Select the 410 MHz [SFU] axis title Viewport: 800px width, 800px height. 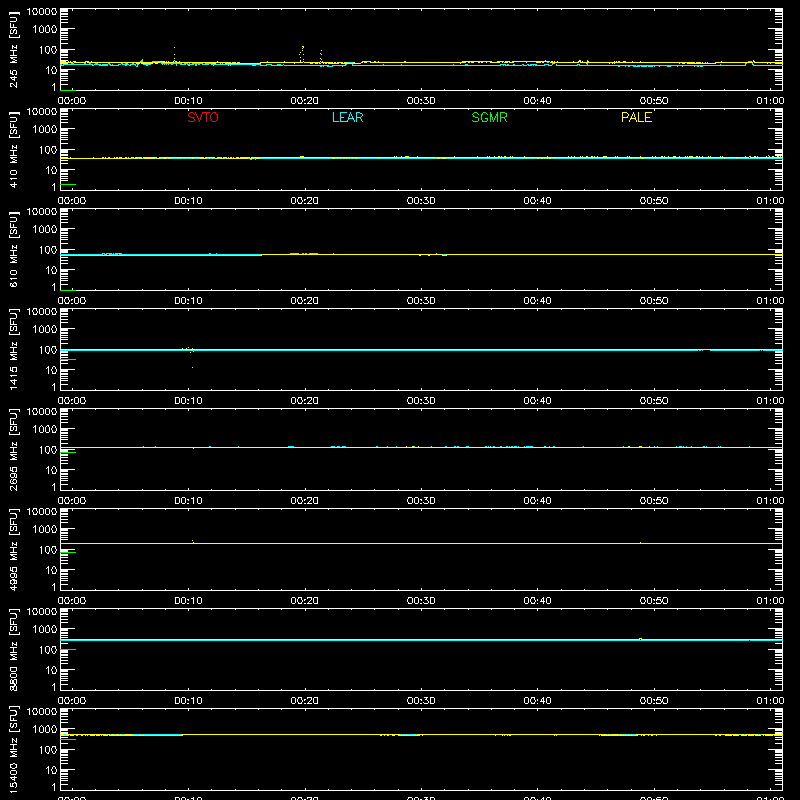[14, 149]
